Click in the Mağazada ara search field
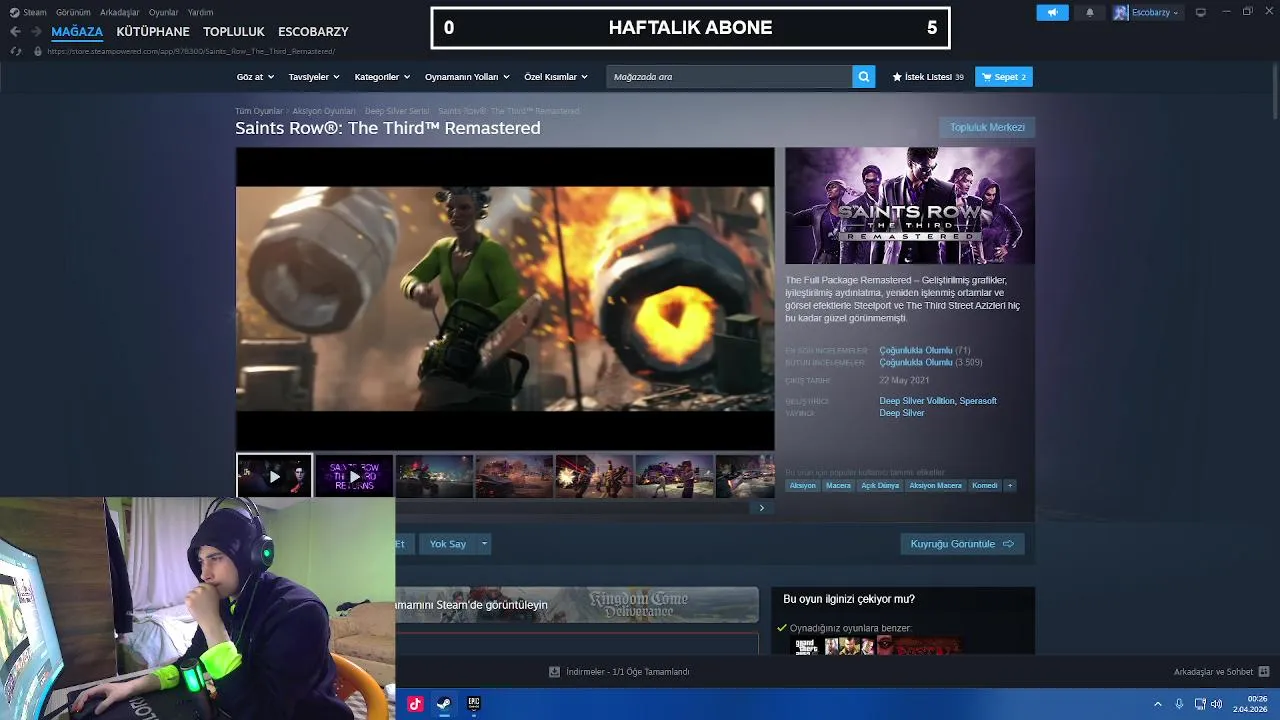1280x720 pixels. click(730, 77)
